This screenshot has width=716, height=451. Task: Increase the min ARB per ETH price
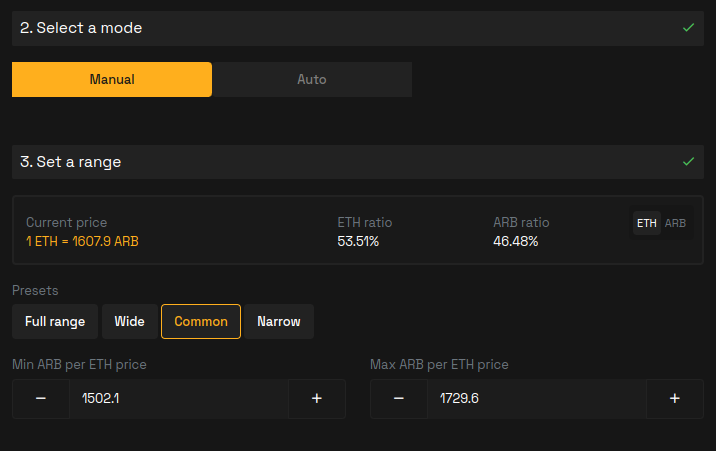(317, 399)
